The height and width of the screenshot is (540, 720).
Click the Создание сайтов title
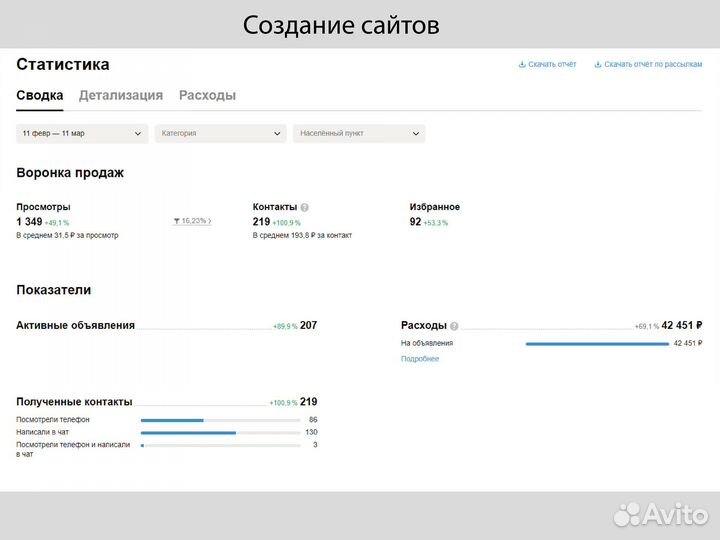tap(341, 25)
